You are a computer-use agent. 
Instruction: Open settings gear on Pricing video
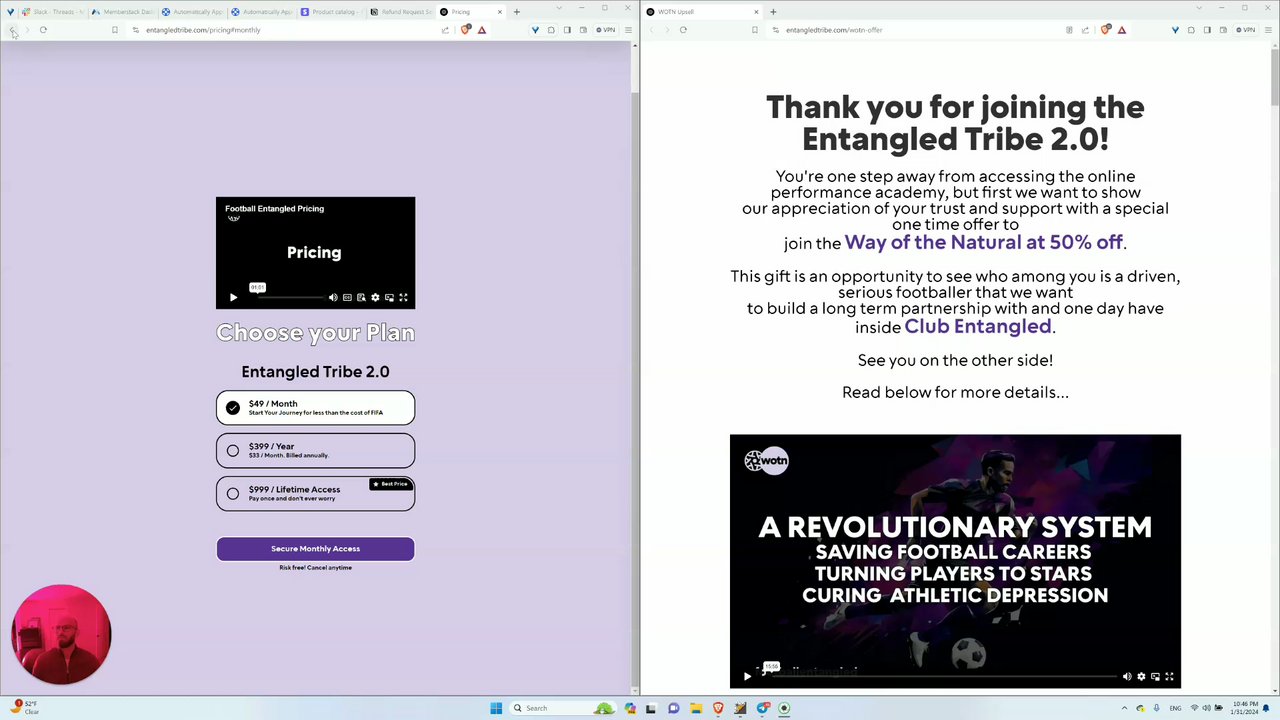375,297
